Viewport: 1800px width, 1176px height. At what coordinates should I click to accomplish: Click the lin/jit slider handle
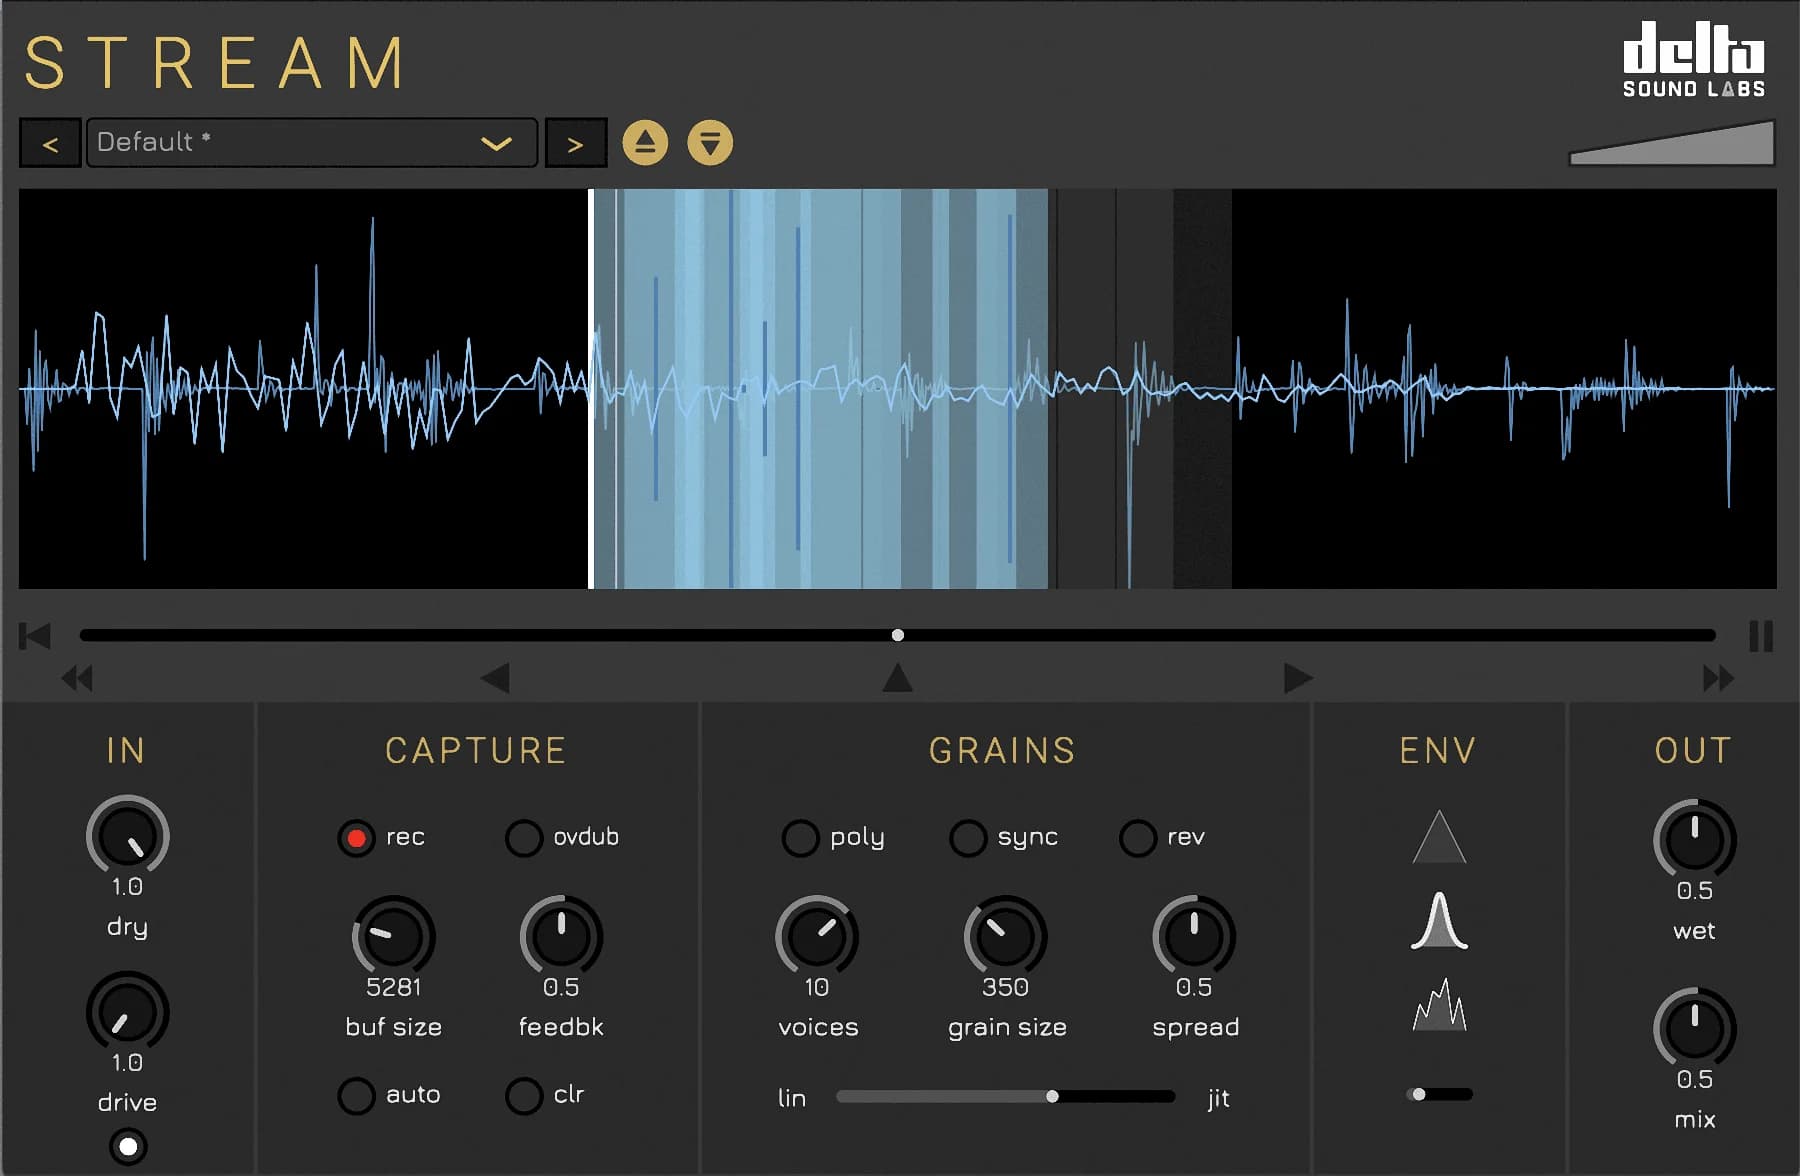1053,1096
